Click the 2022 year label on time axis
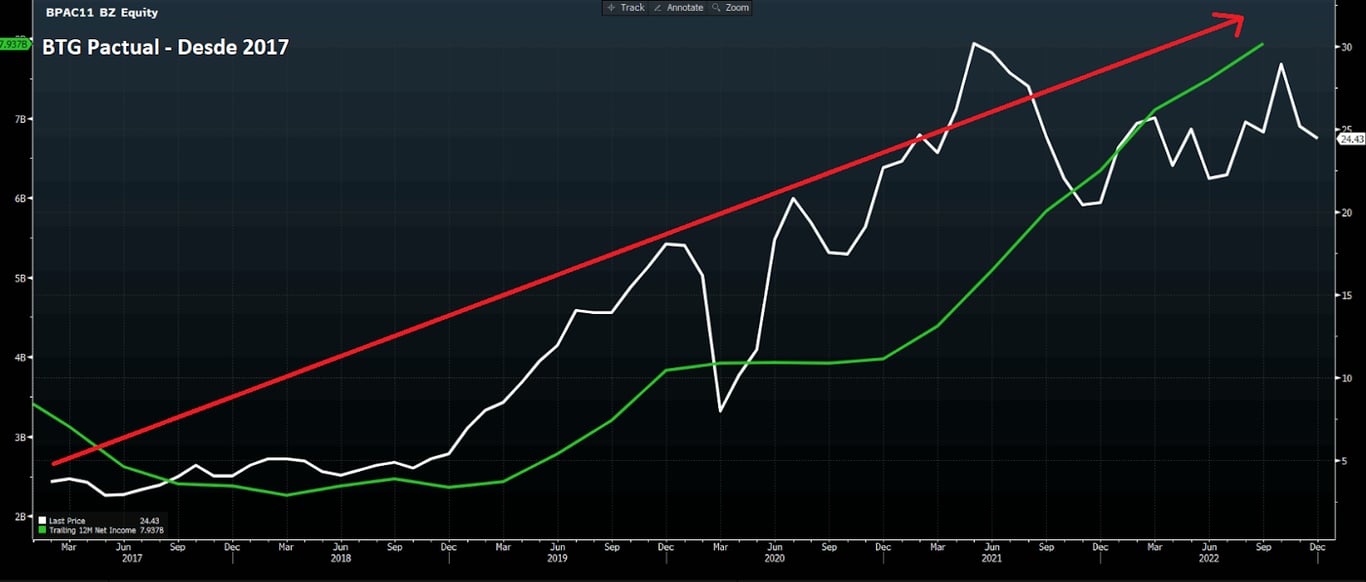 (1208, 560)
